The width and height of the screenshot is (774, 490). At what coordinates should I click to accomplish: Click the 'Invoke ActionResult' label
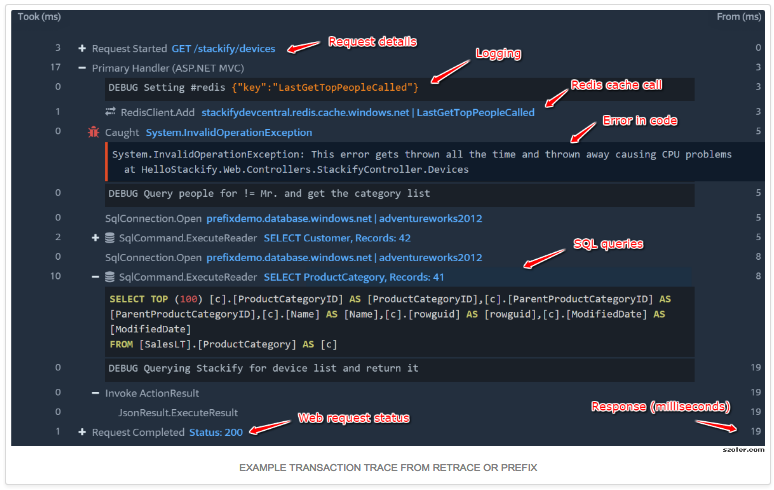click(152, 393)
